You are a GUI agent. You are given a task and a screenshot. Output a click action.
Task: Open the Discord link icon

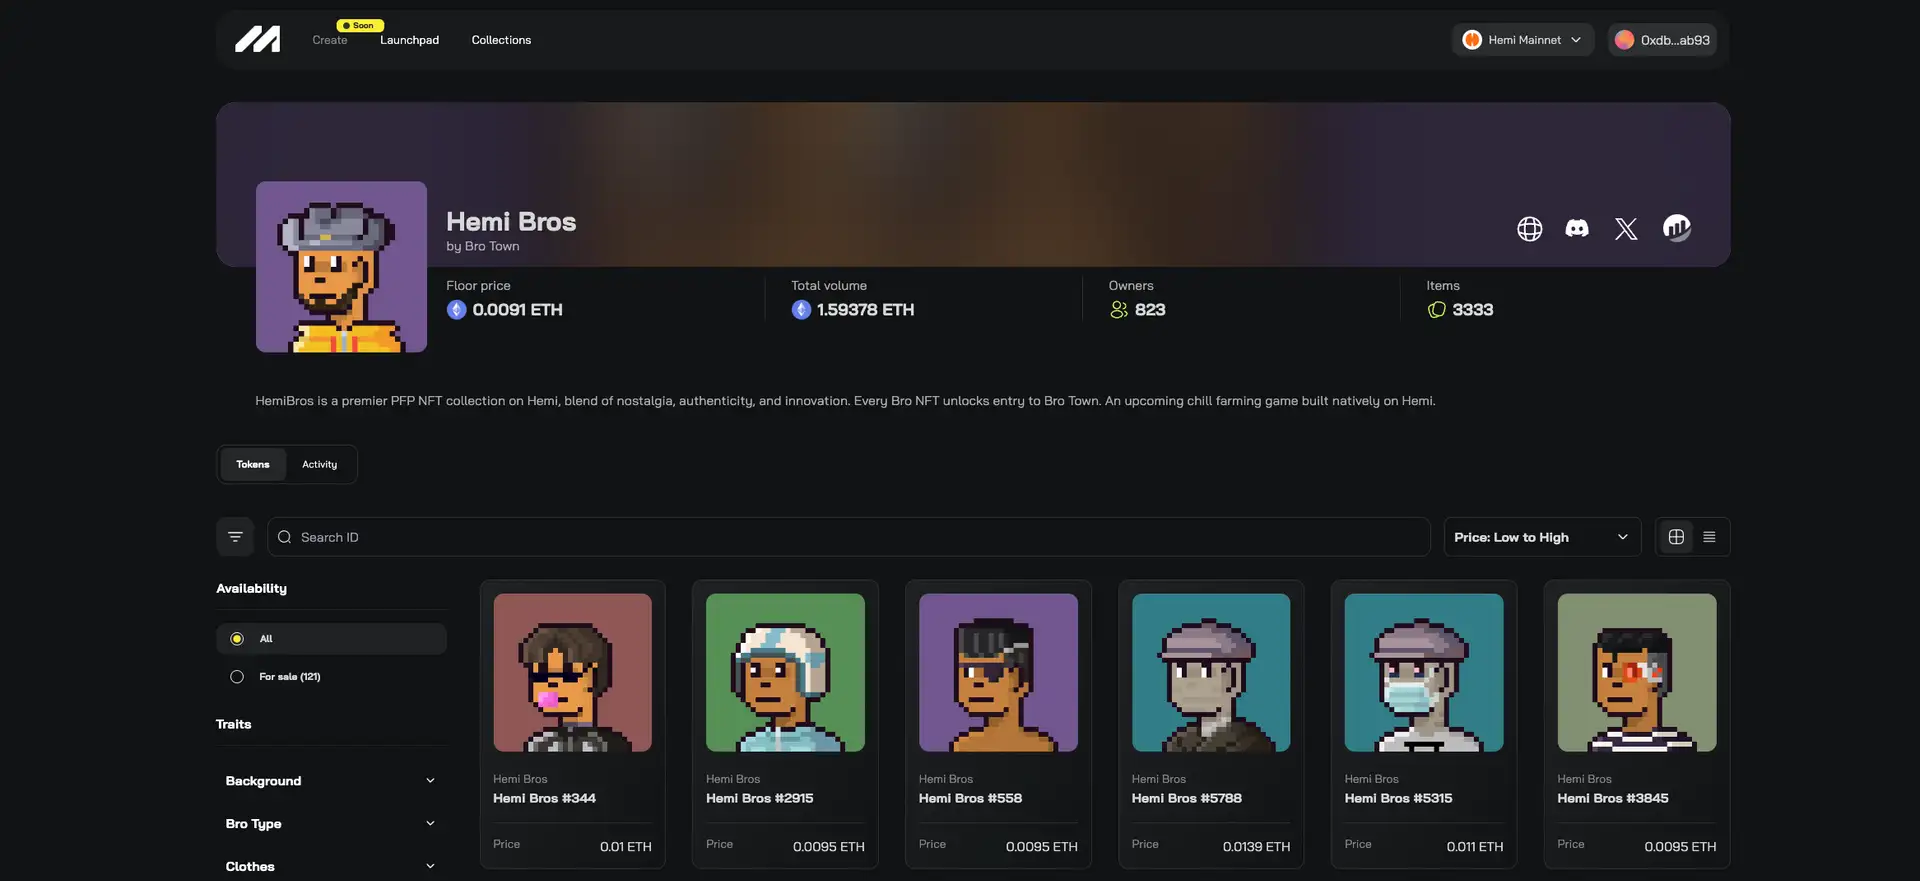pos(1577,229)
